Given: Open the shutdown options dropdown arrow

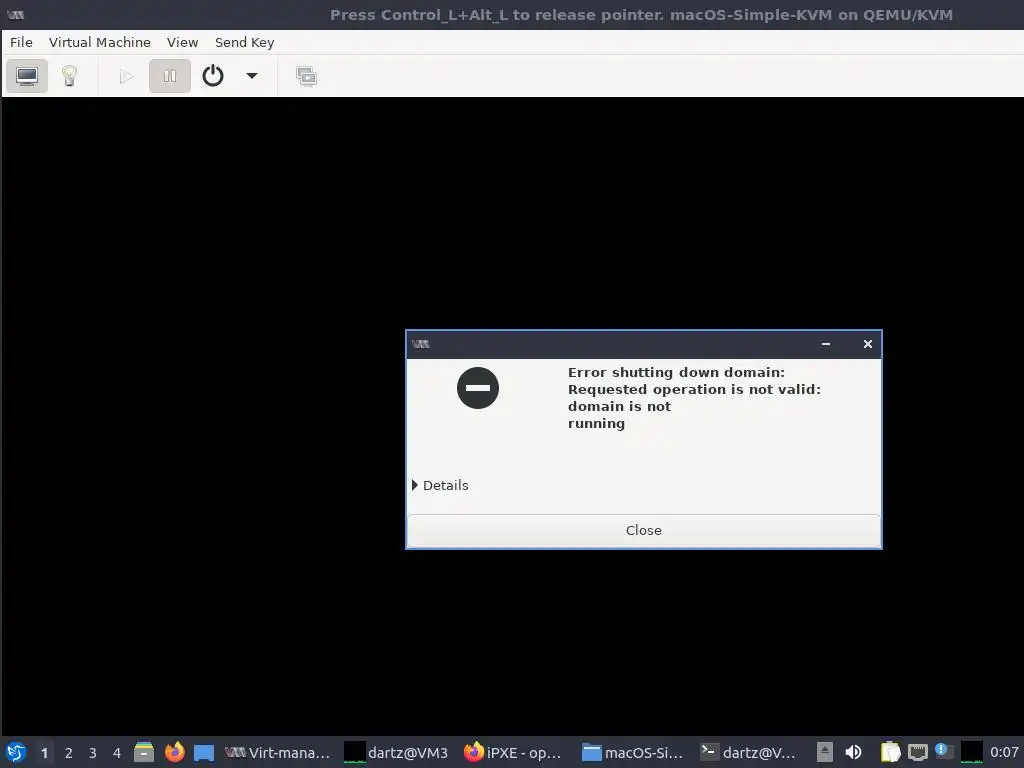Looking at the screenshot, I should tap(251, 76).
